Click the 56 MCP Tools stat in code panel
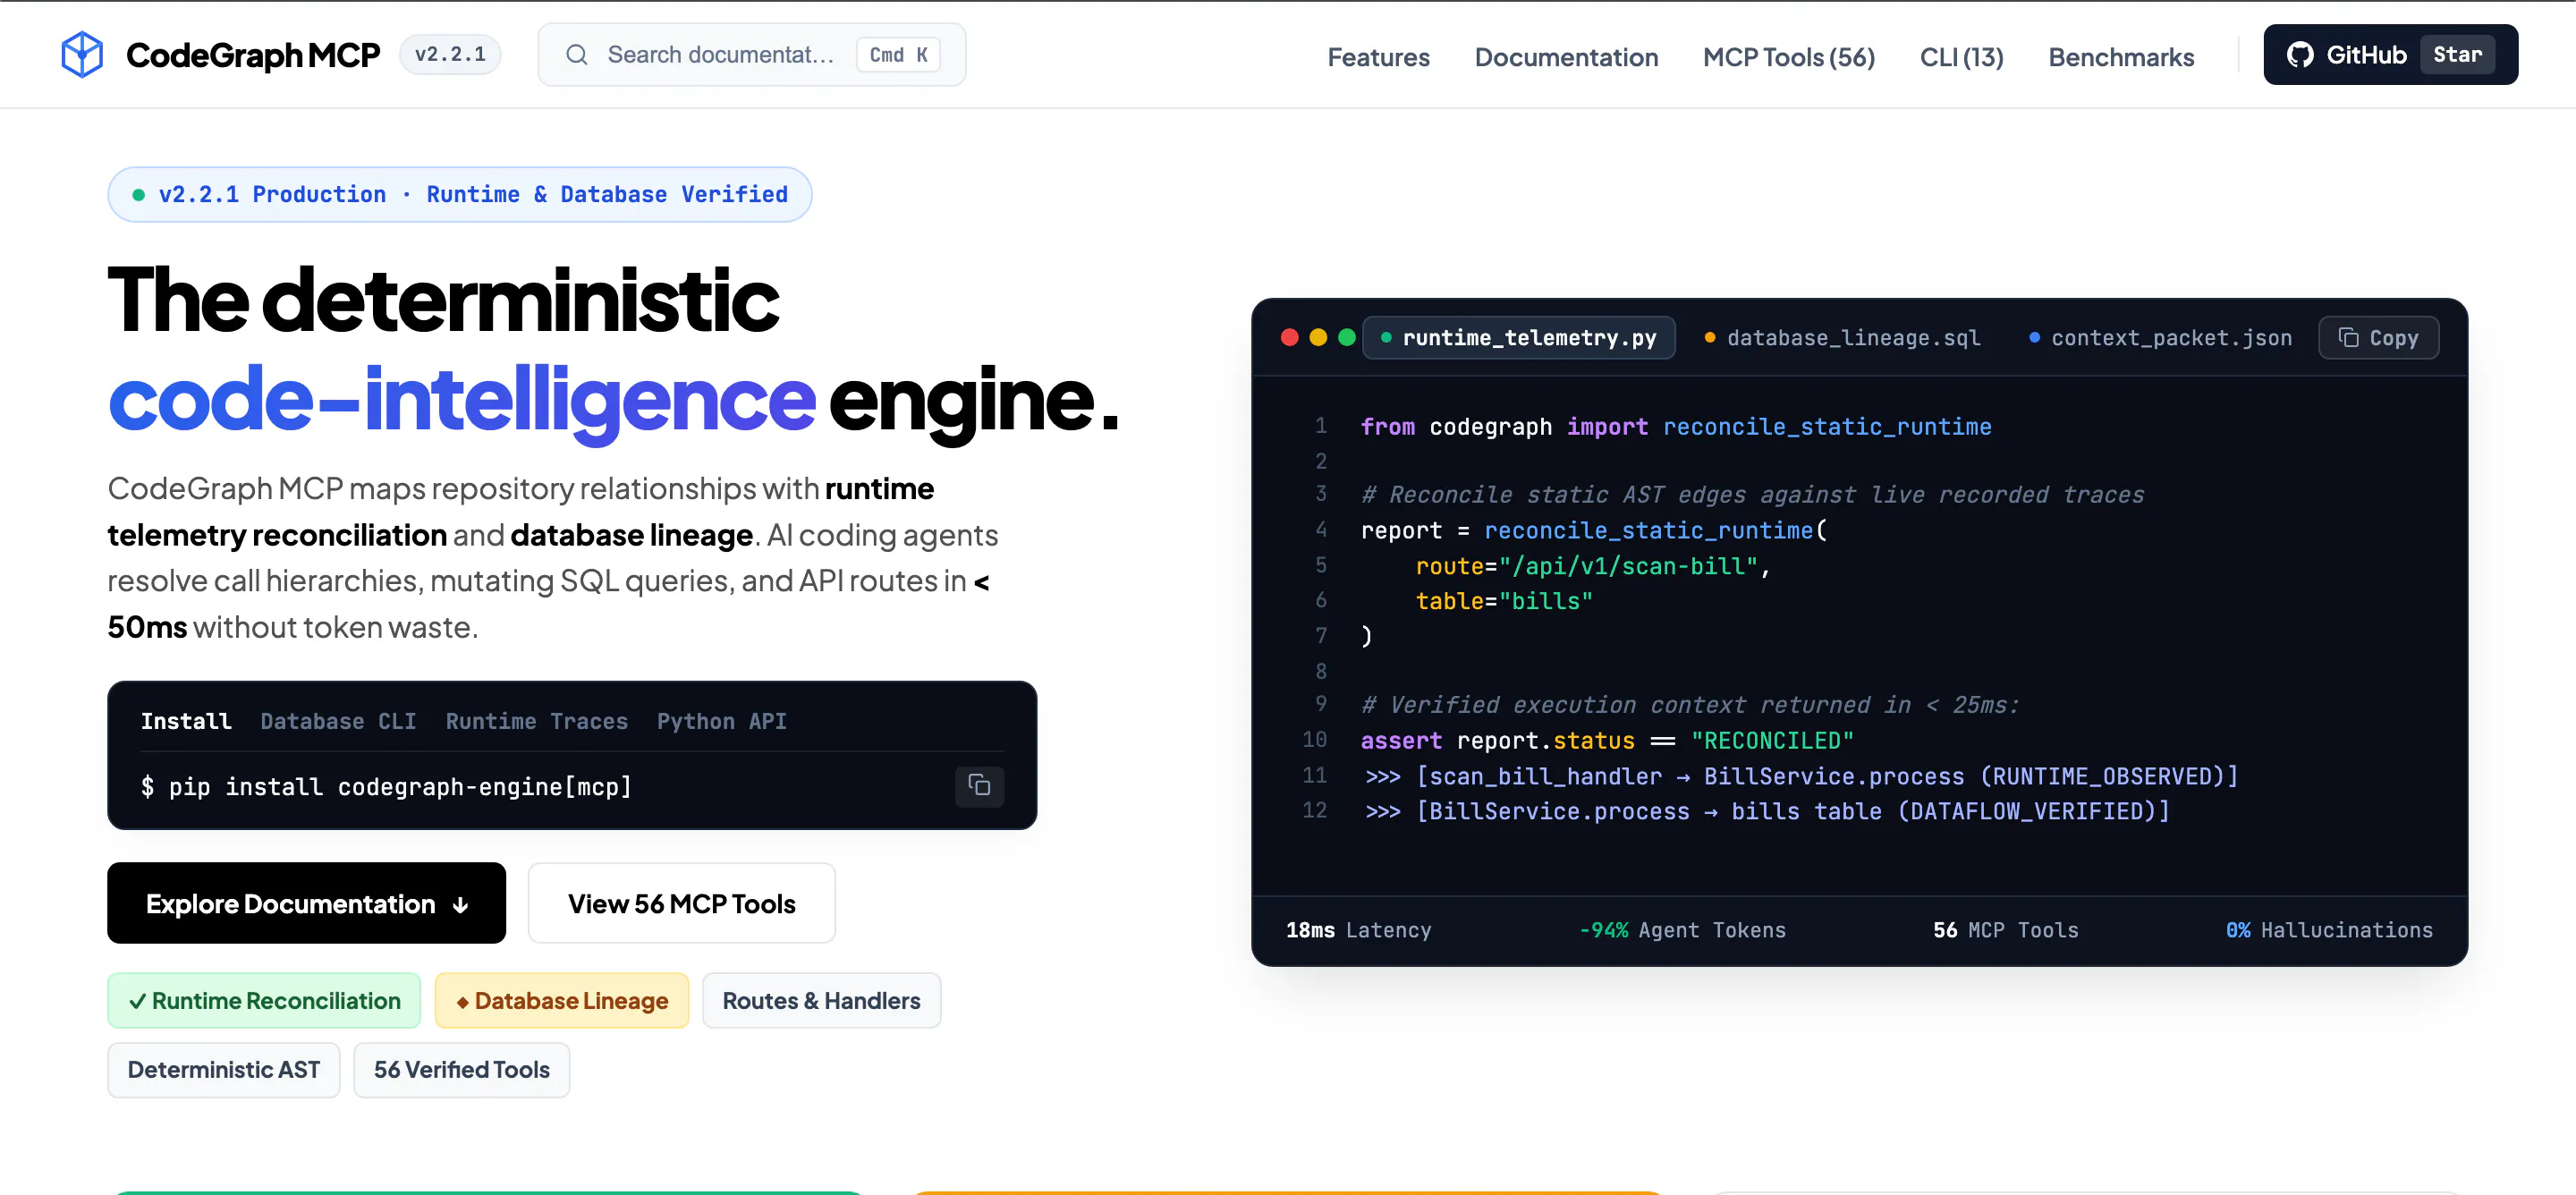 point(2005,930)
